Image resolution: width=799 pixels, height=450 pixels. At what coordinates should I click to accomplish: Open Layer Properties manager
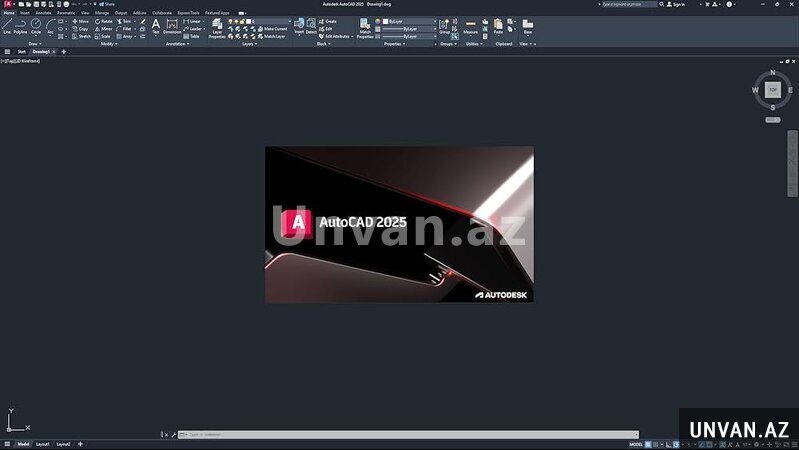pos(217,29)
